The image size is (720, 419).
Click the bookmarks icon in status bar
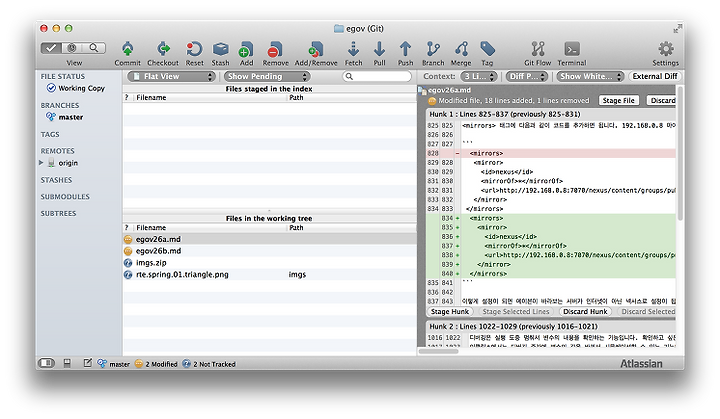coord(67,363)
